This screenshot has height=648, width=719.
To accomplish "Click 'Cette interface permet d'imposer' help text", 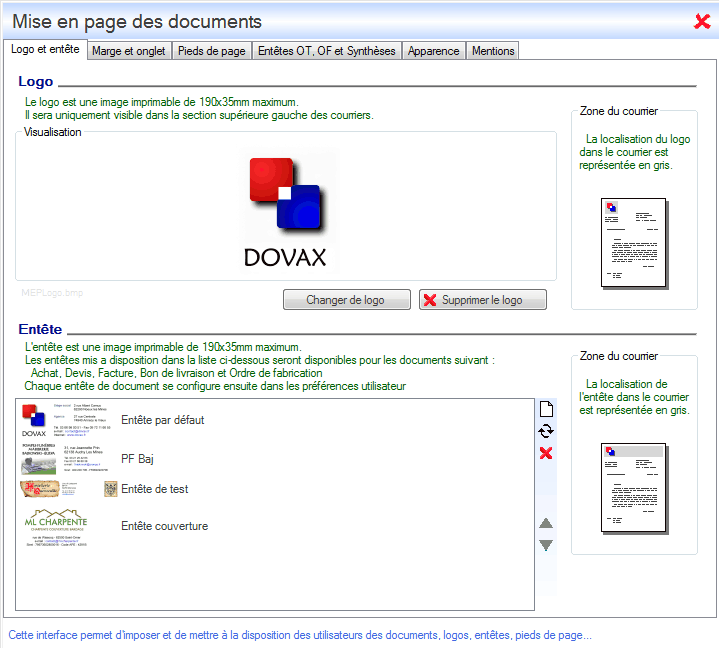I will 300,635.
